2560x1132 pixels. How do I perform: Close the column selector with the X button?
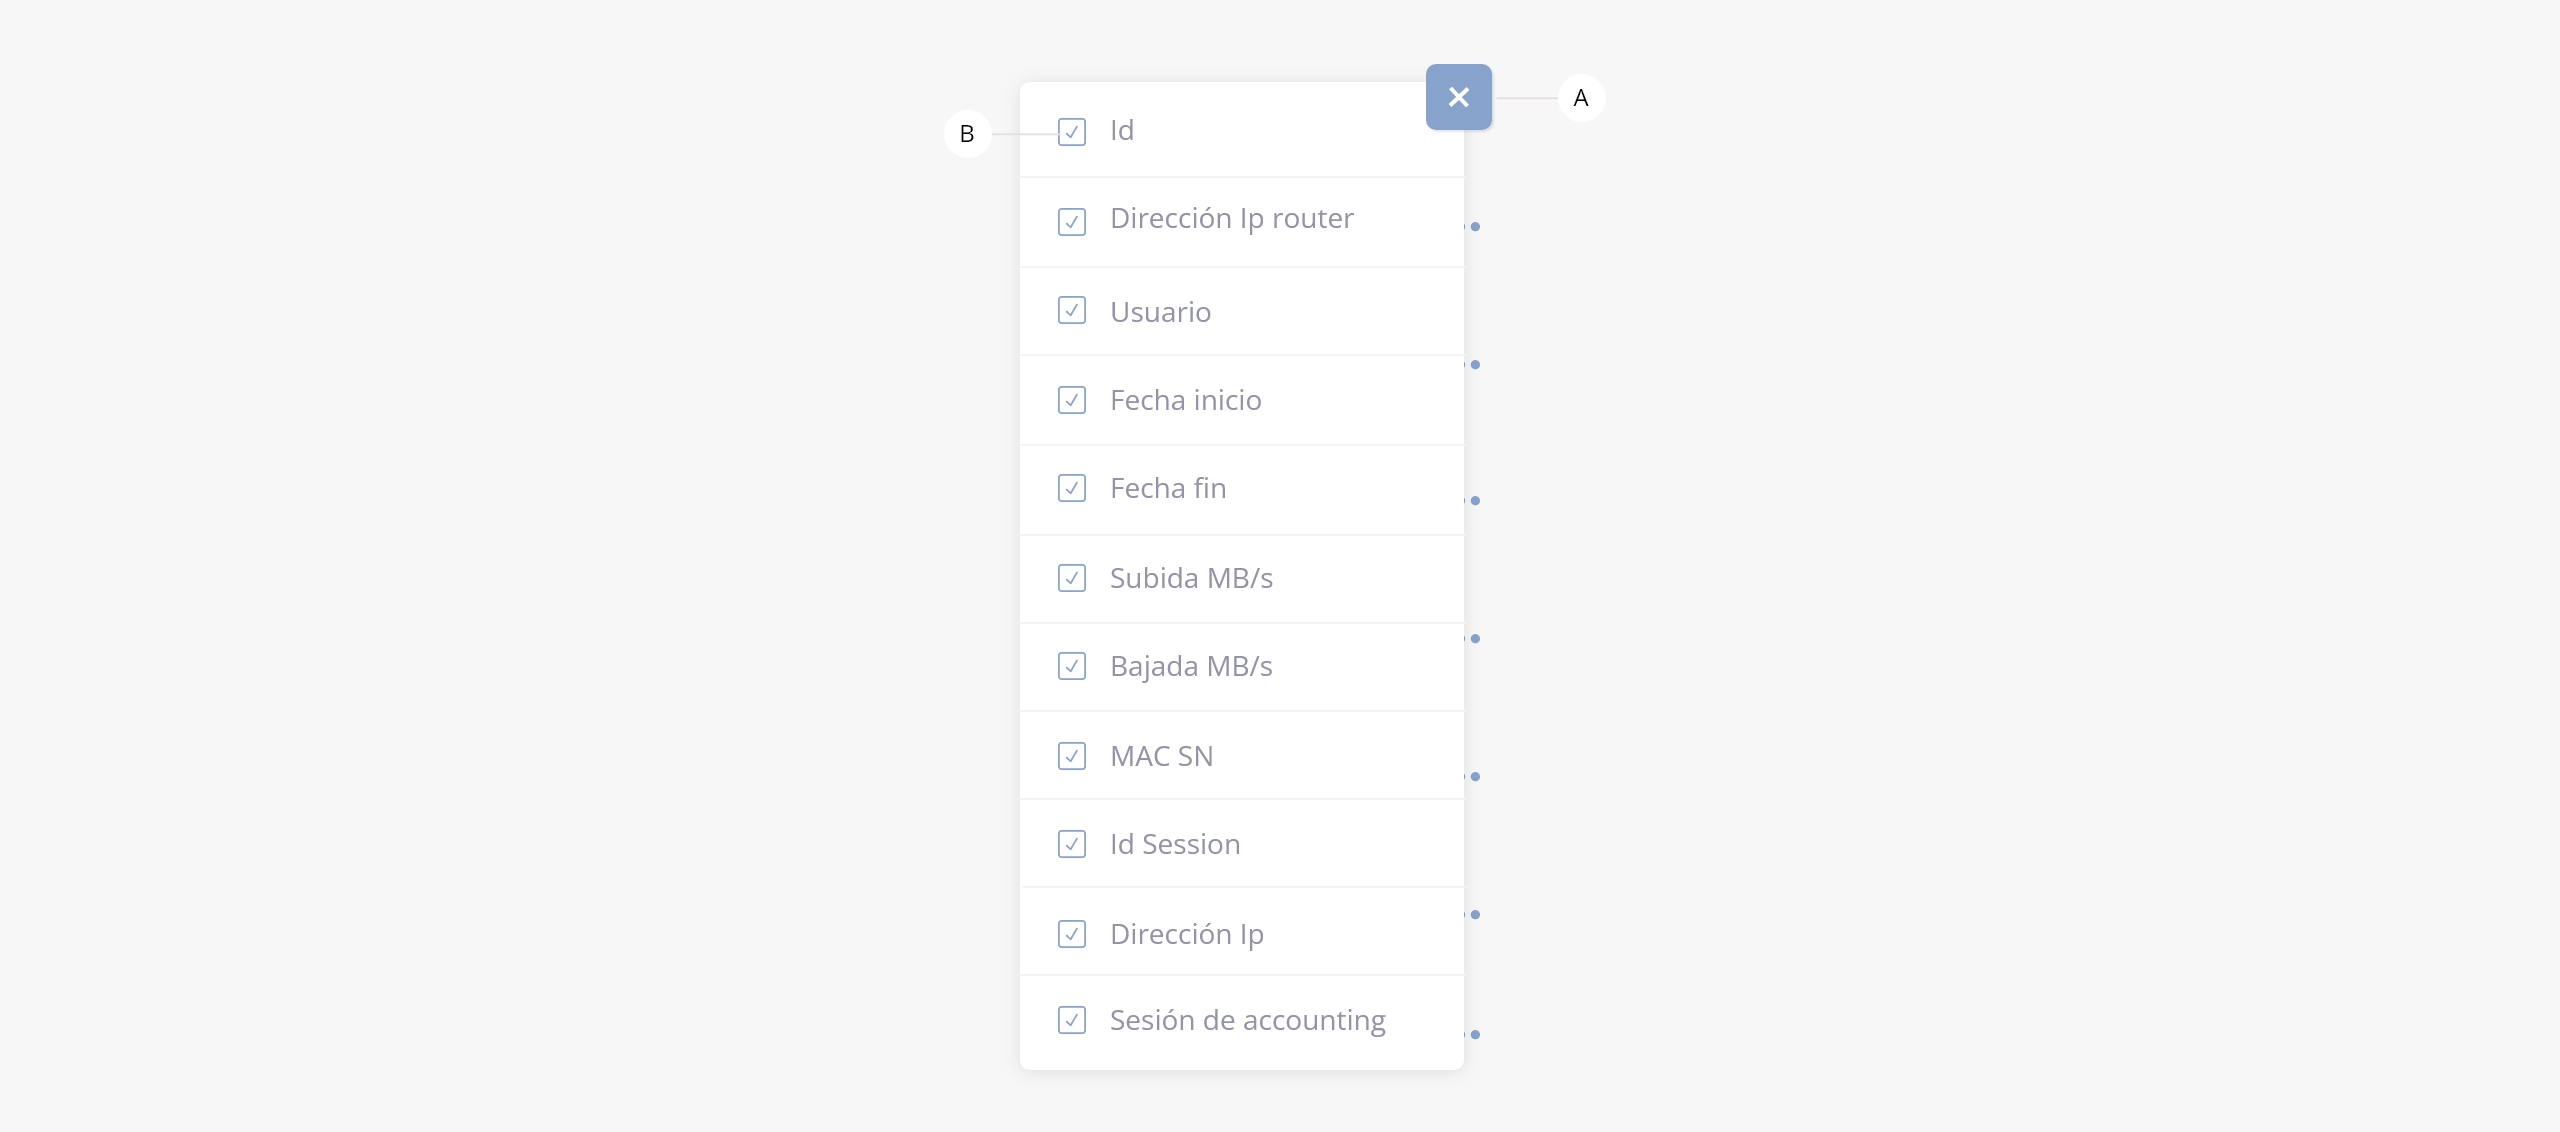click(x=1458, y=97)
